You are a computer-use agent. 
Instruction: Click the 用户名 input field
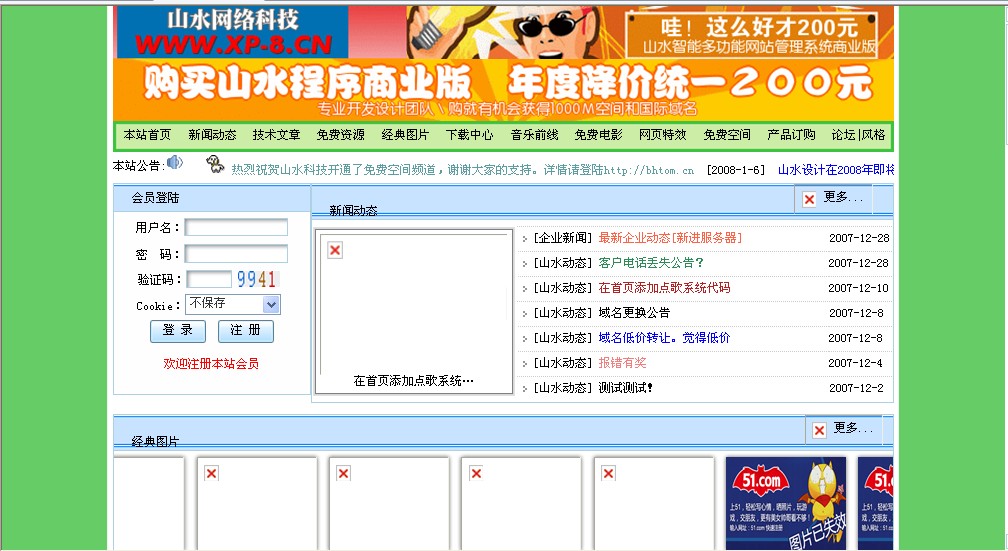(x=236, y=228)
